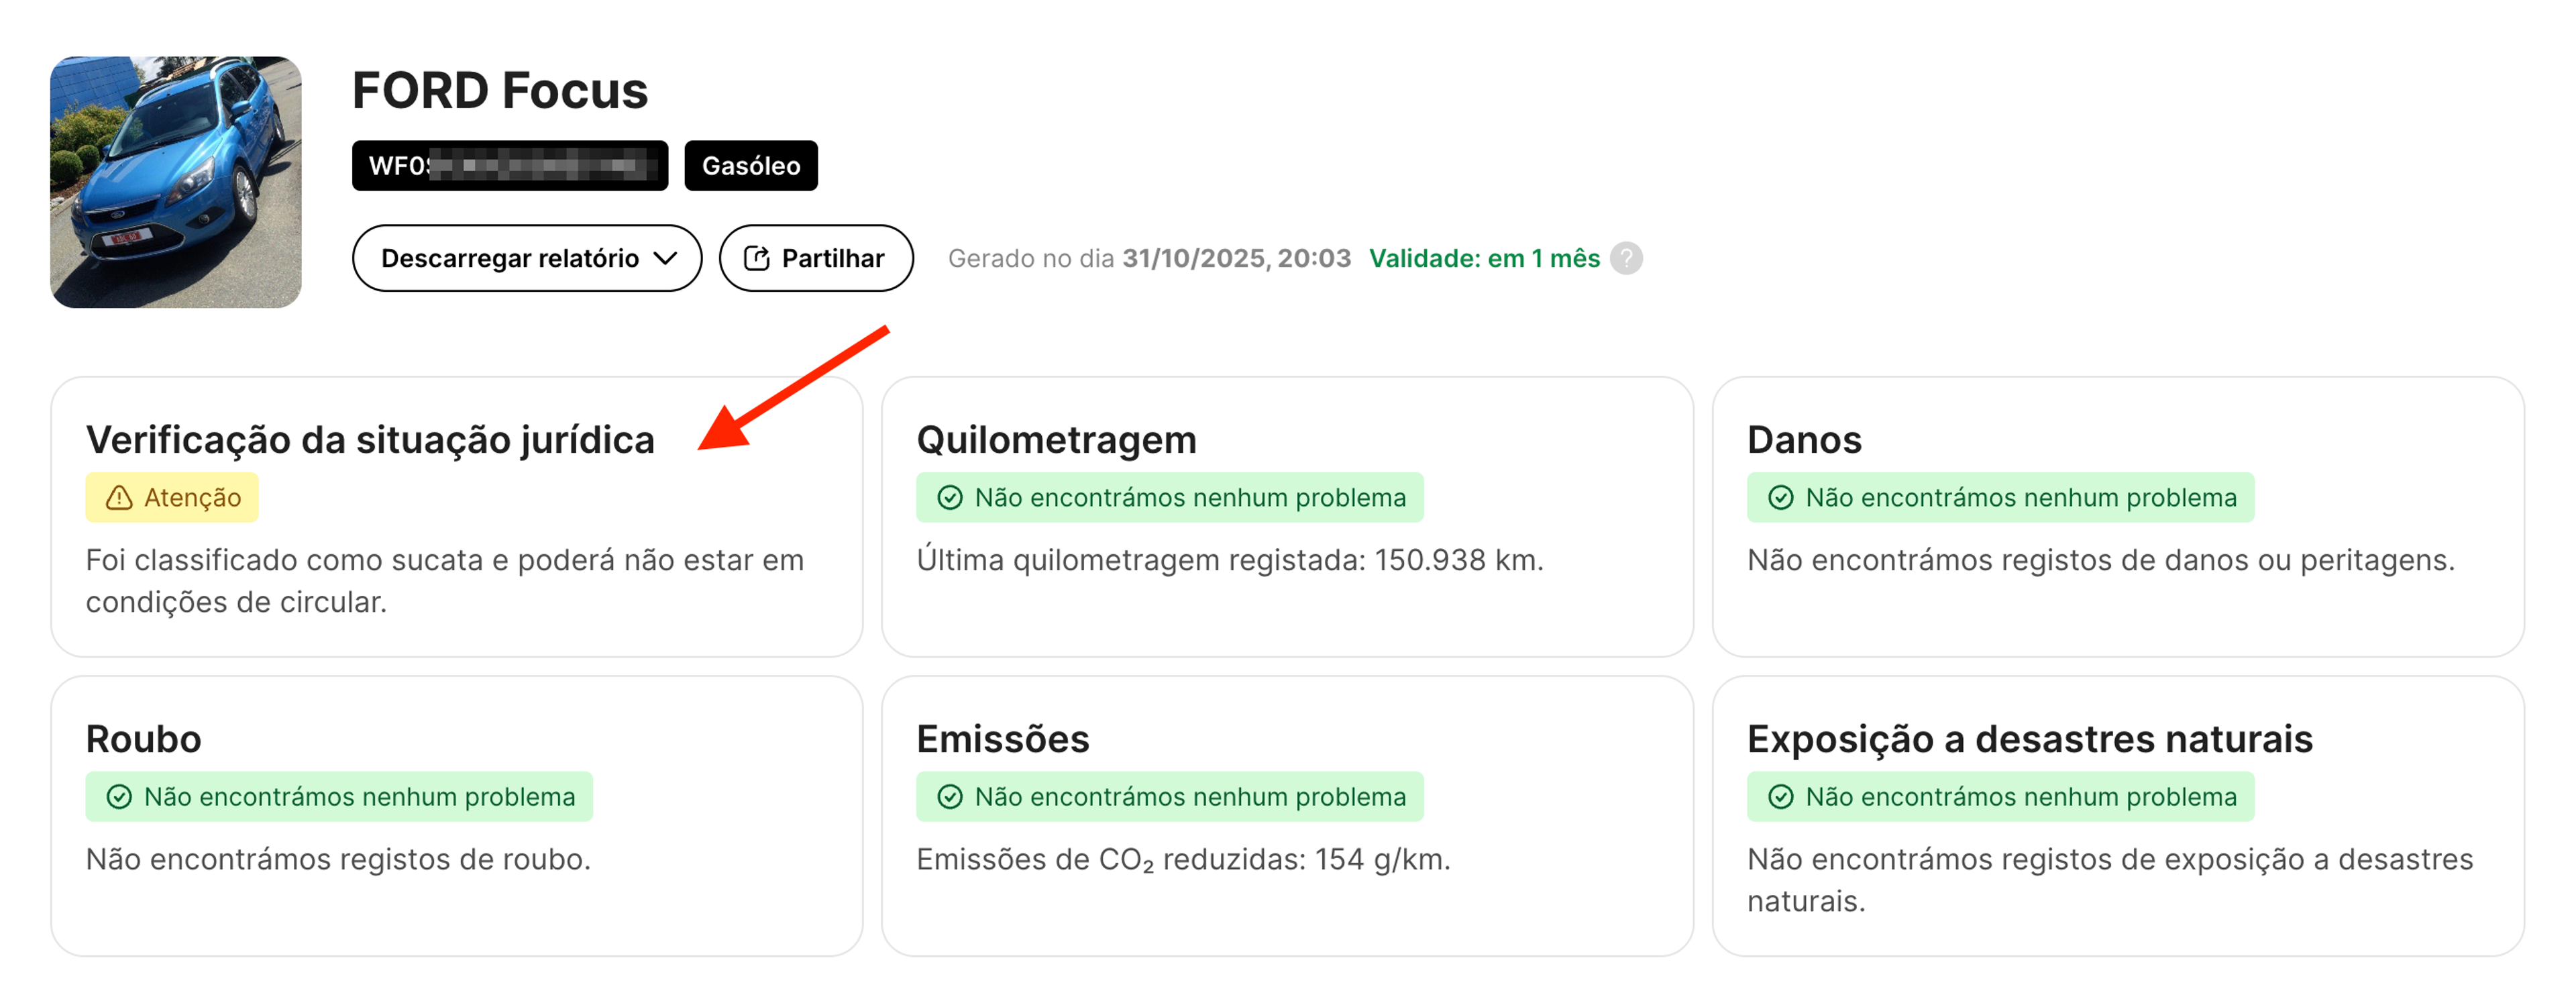Viewport: 2576px width, 993px height.
Task: Toggle the Atenção status on the legal check card
Action: (171, 496)
